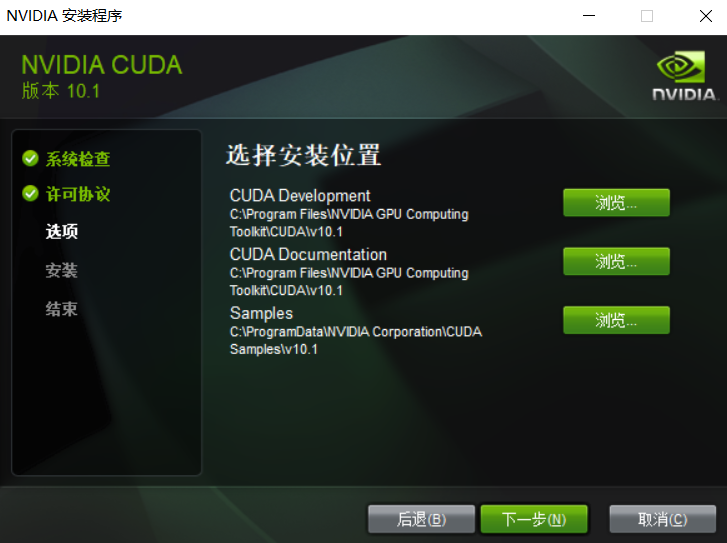
Task: Click the NVIDIA eye logo icon
Action: click(x=681, y=67)
